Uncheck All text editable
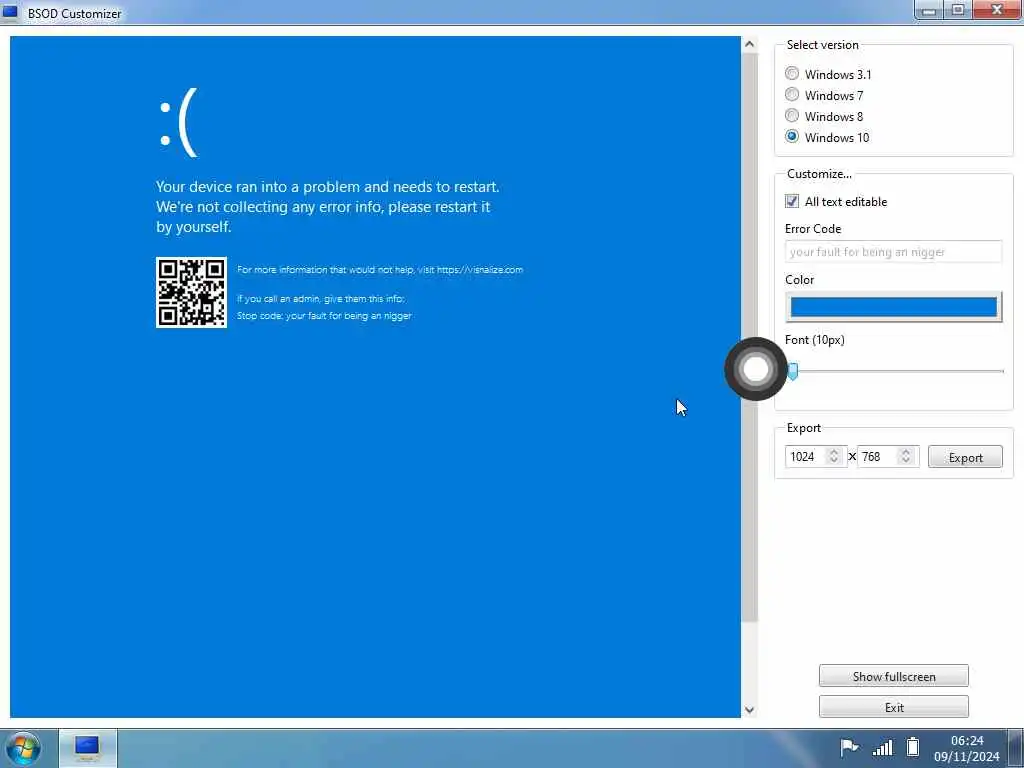 click(x=792, y=201)
